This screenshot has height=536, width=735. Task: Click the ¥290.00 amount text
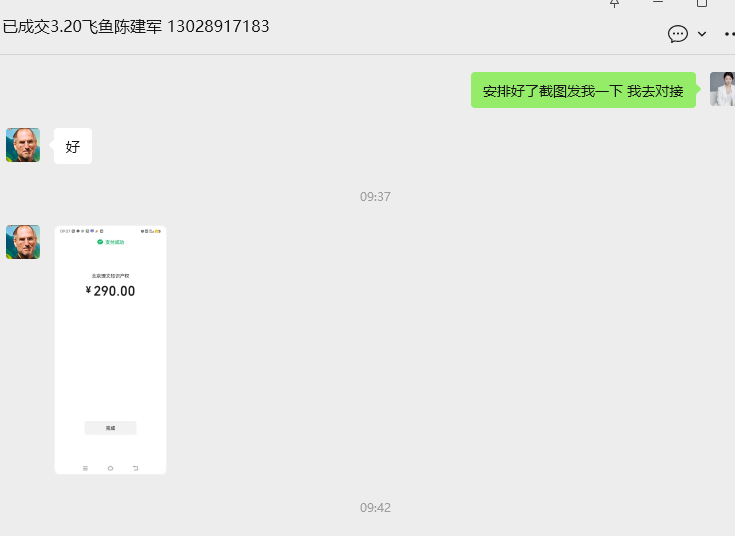point(111,291)
